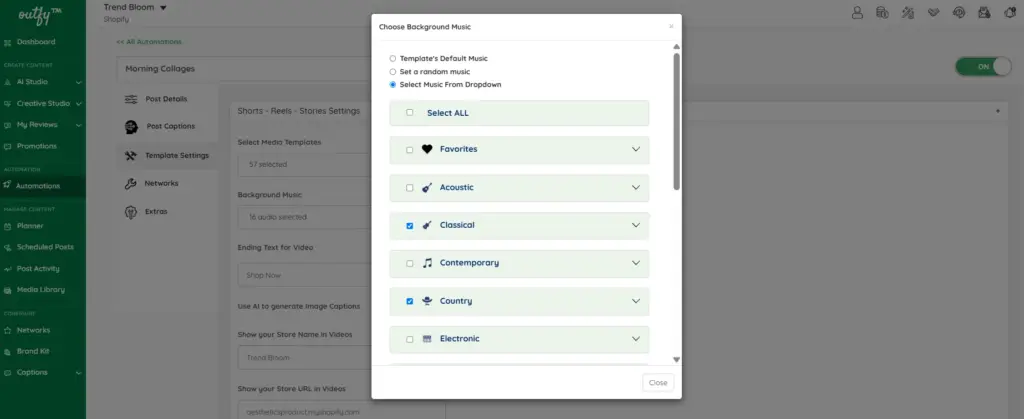Click the coins credits icon in header
Screen dimensions: 1024x419
pos(882,12)
